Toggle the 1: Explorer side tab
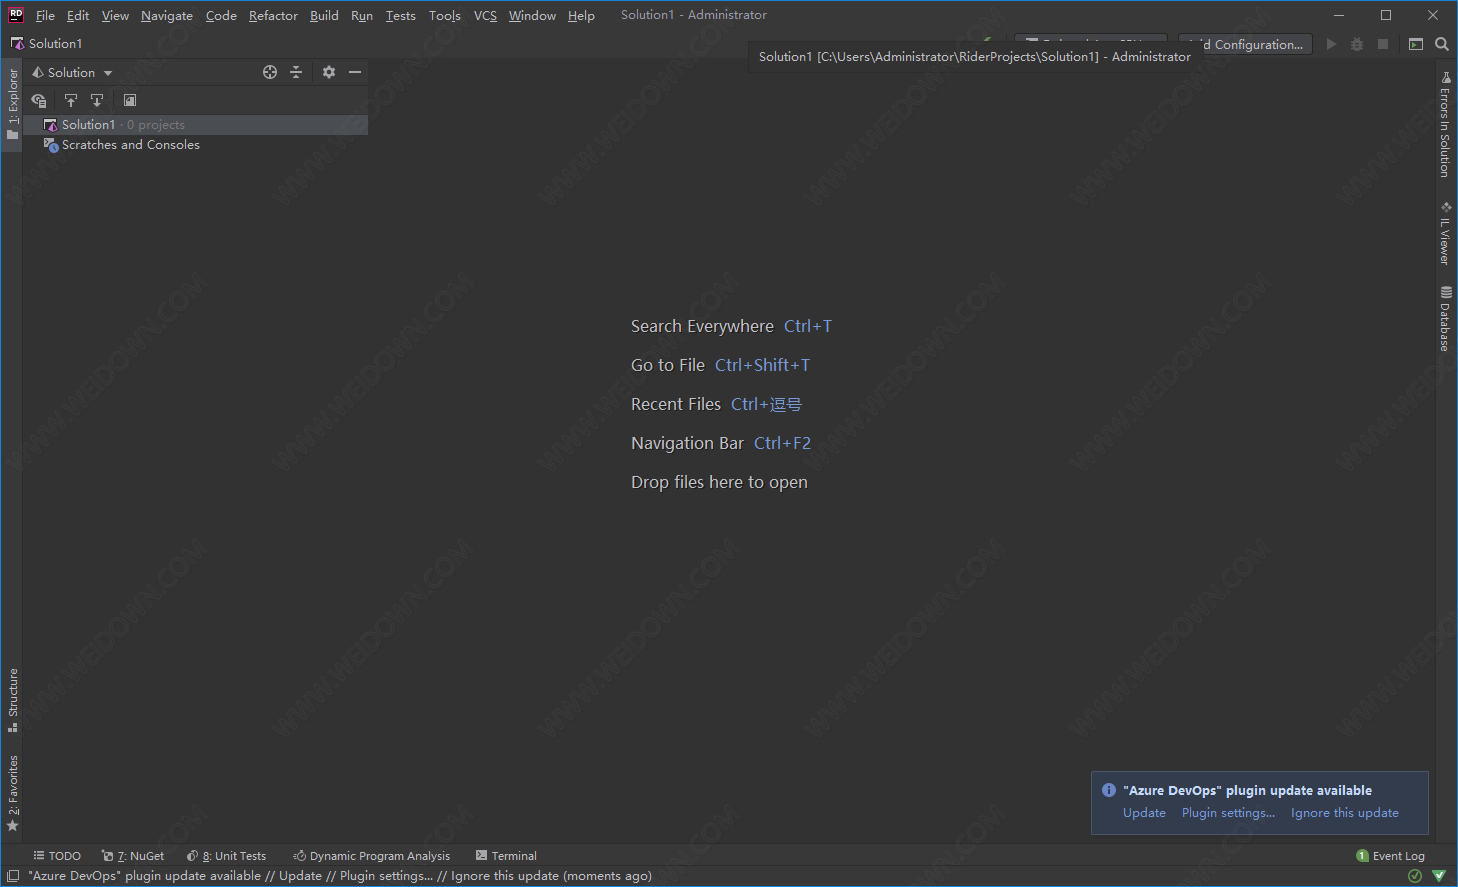The width and height of the screenshot is (1458, 887). click(12, 104)
